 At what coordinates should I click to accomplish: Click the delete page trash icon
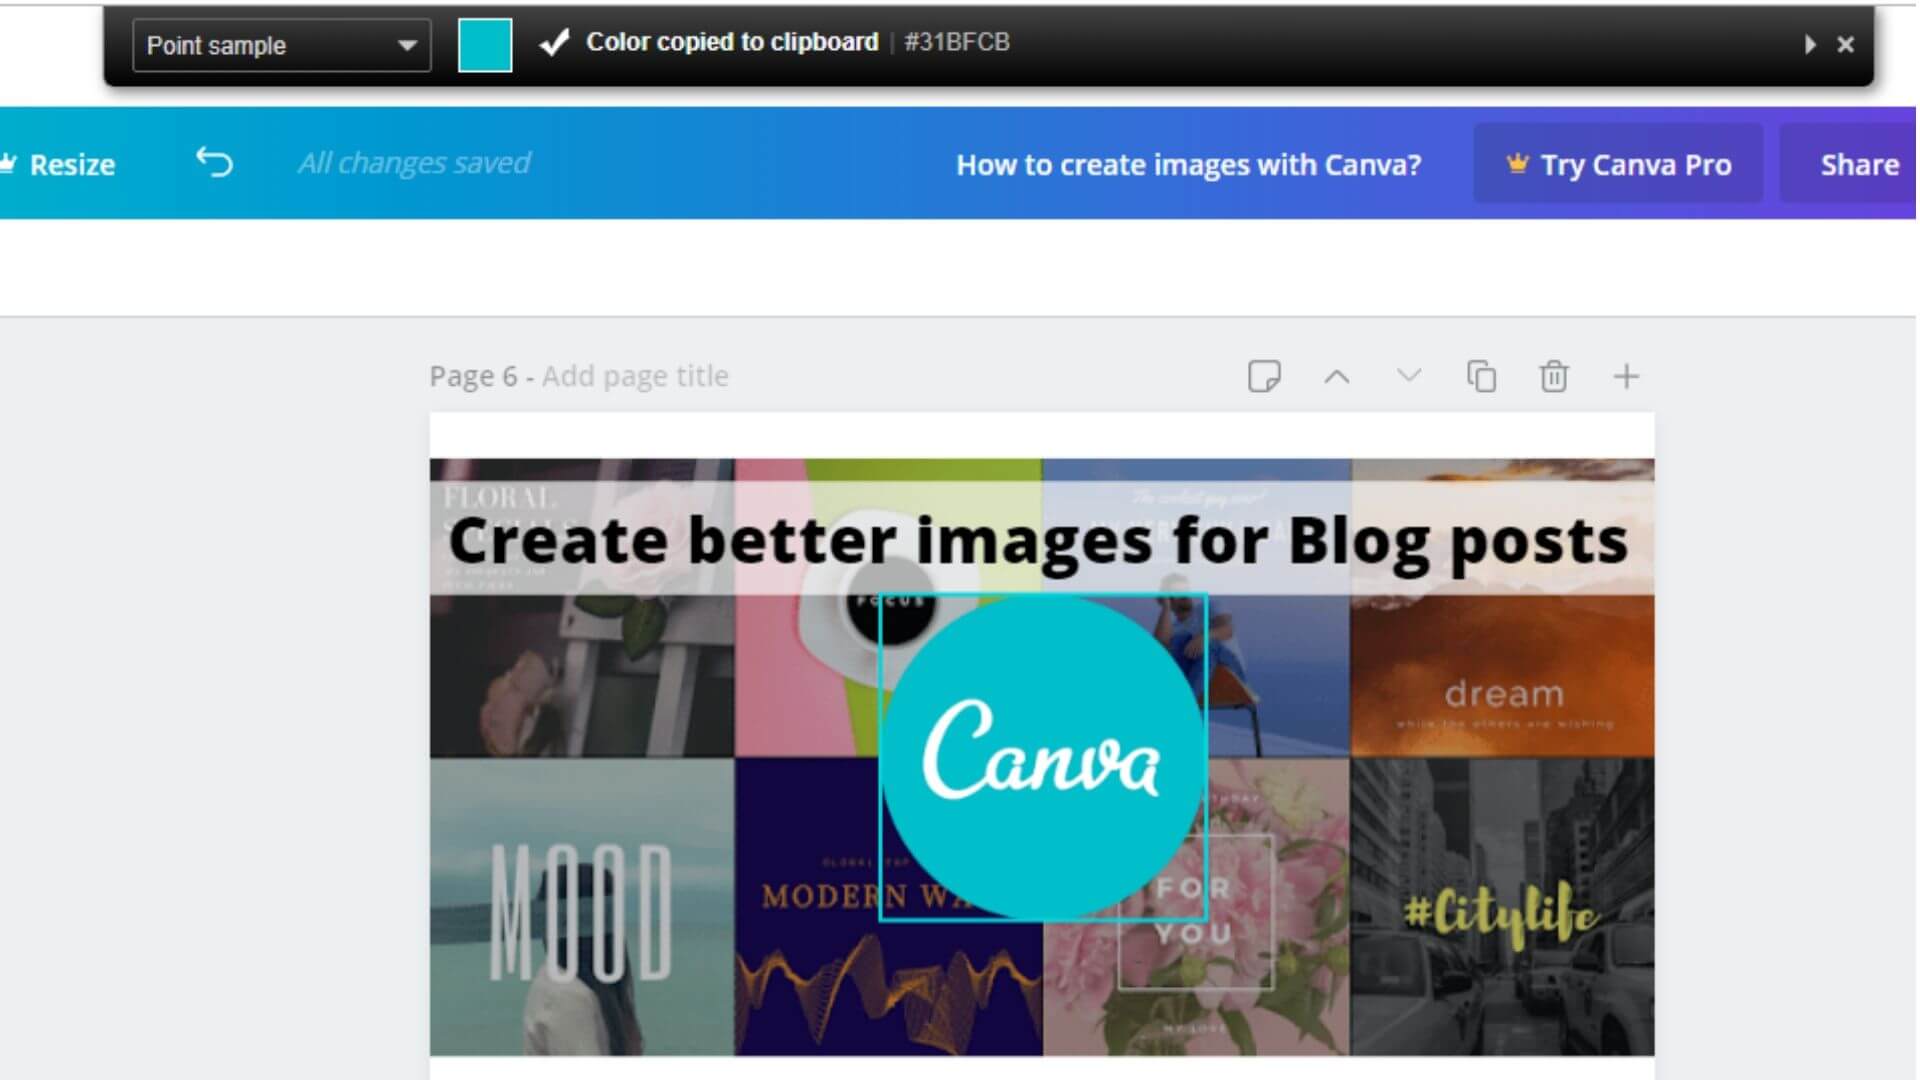[x=1553, y=376]
